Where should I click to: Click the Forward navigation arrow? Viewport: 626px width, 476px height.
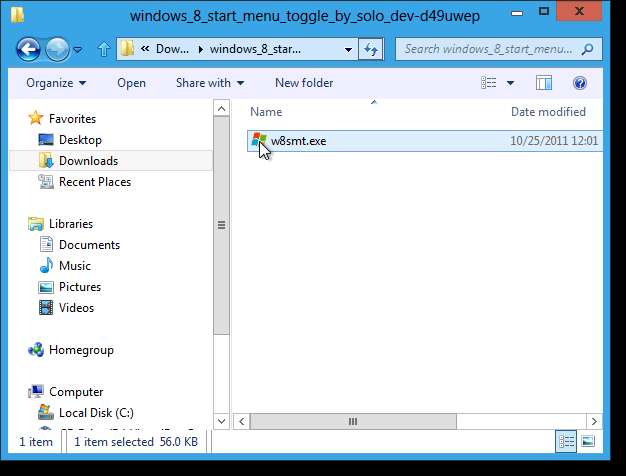pos(58,48)
